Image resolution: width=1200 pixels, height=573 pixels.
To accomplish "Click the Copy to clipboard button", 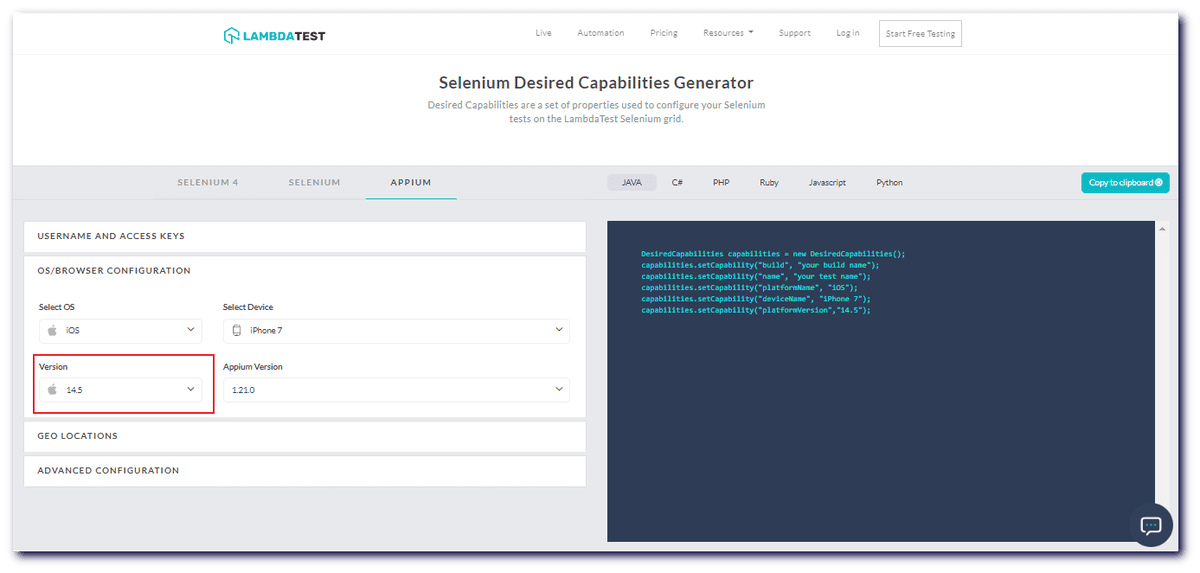I will [x=1124, y=183].
